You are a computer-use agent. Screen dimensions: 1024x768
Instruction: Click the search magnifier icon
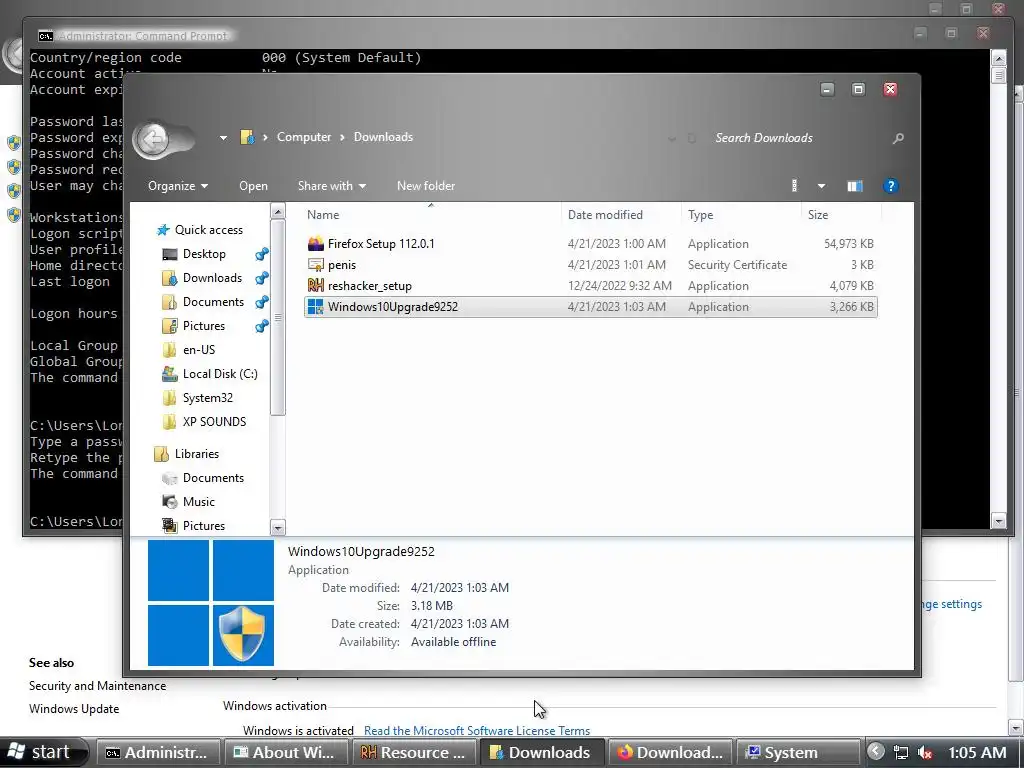pyautogui.click(x=898, y=138)
